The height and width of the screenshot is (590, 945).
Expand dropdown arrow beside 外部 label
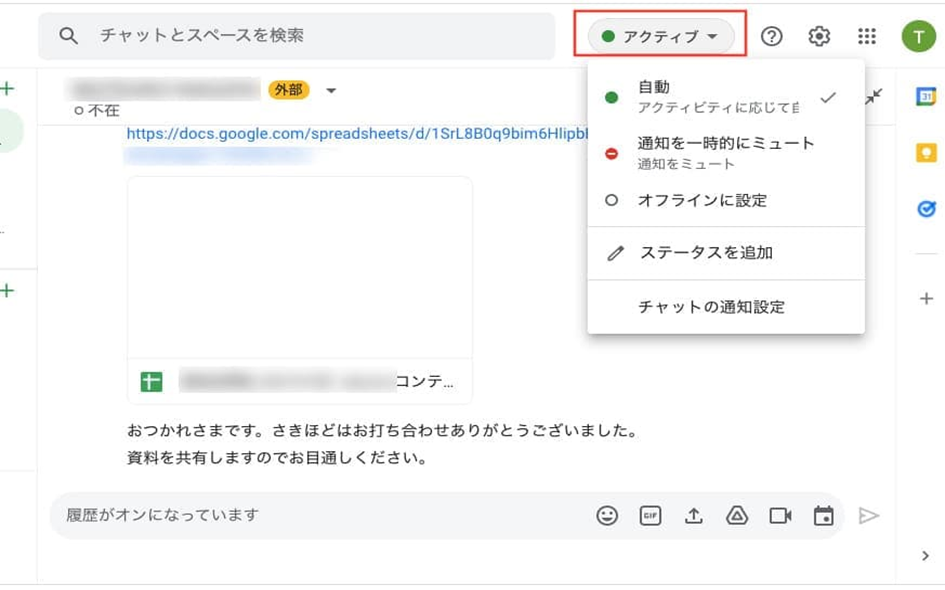331,91
